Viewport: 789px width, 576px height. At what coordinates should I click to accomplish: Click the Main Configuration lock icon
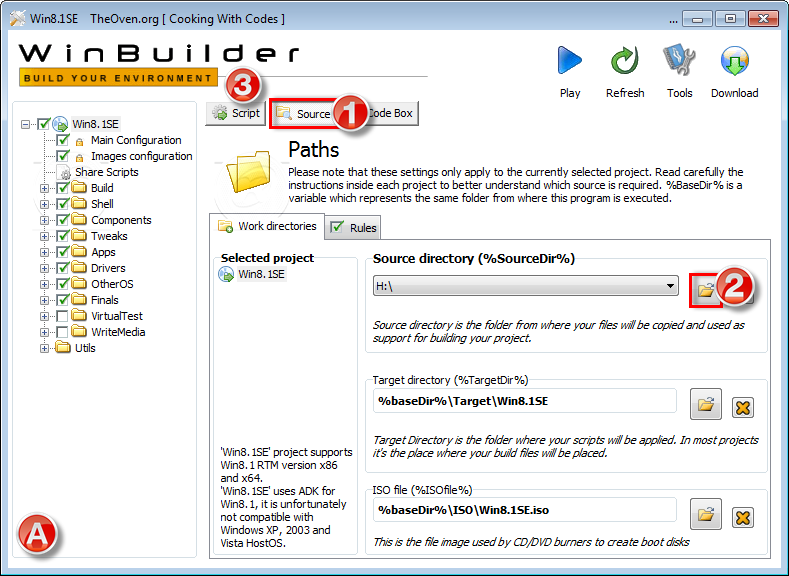pyautogui.click(x=79, y=142)
